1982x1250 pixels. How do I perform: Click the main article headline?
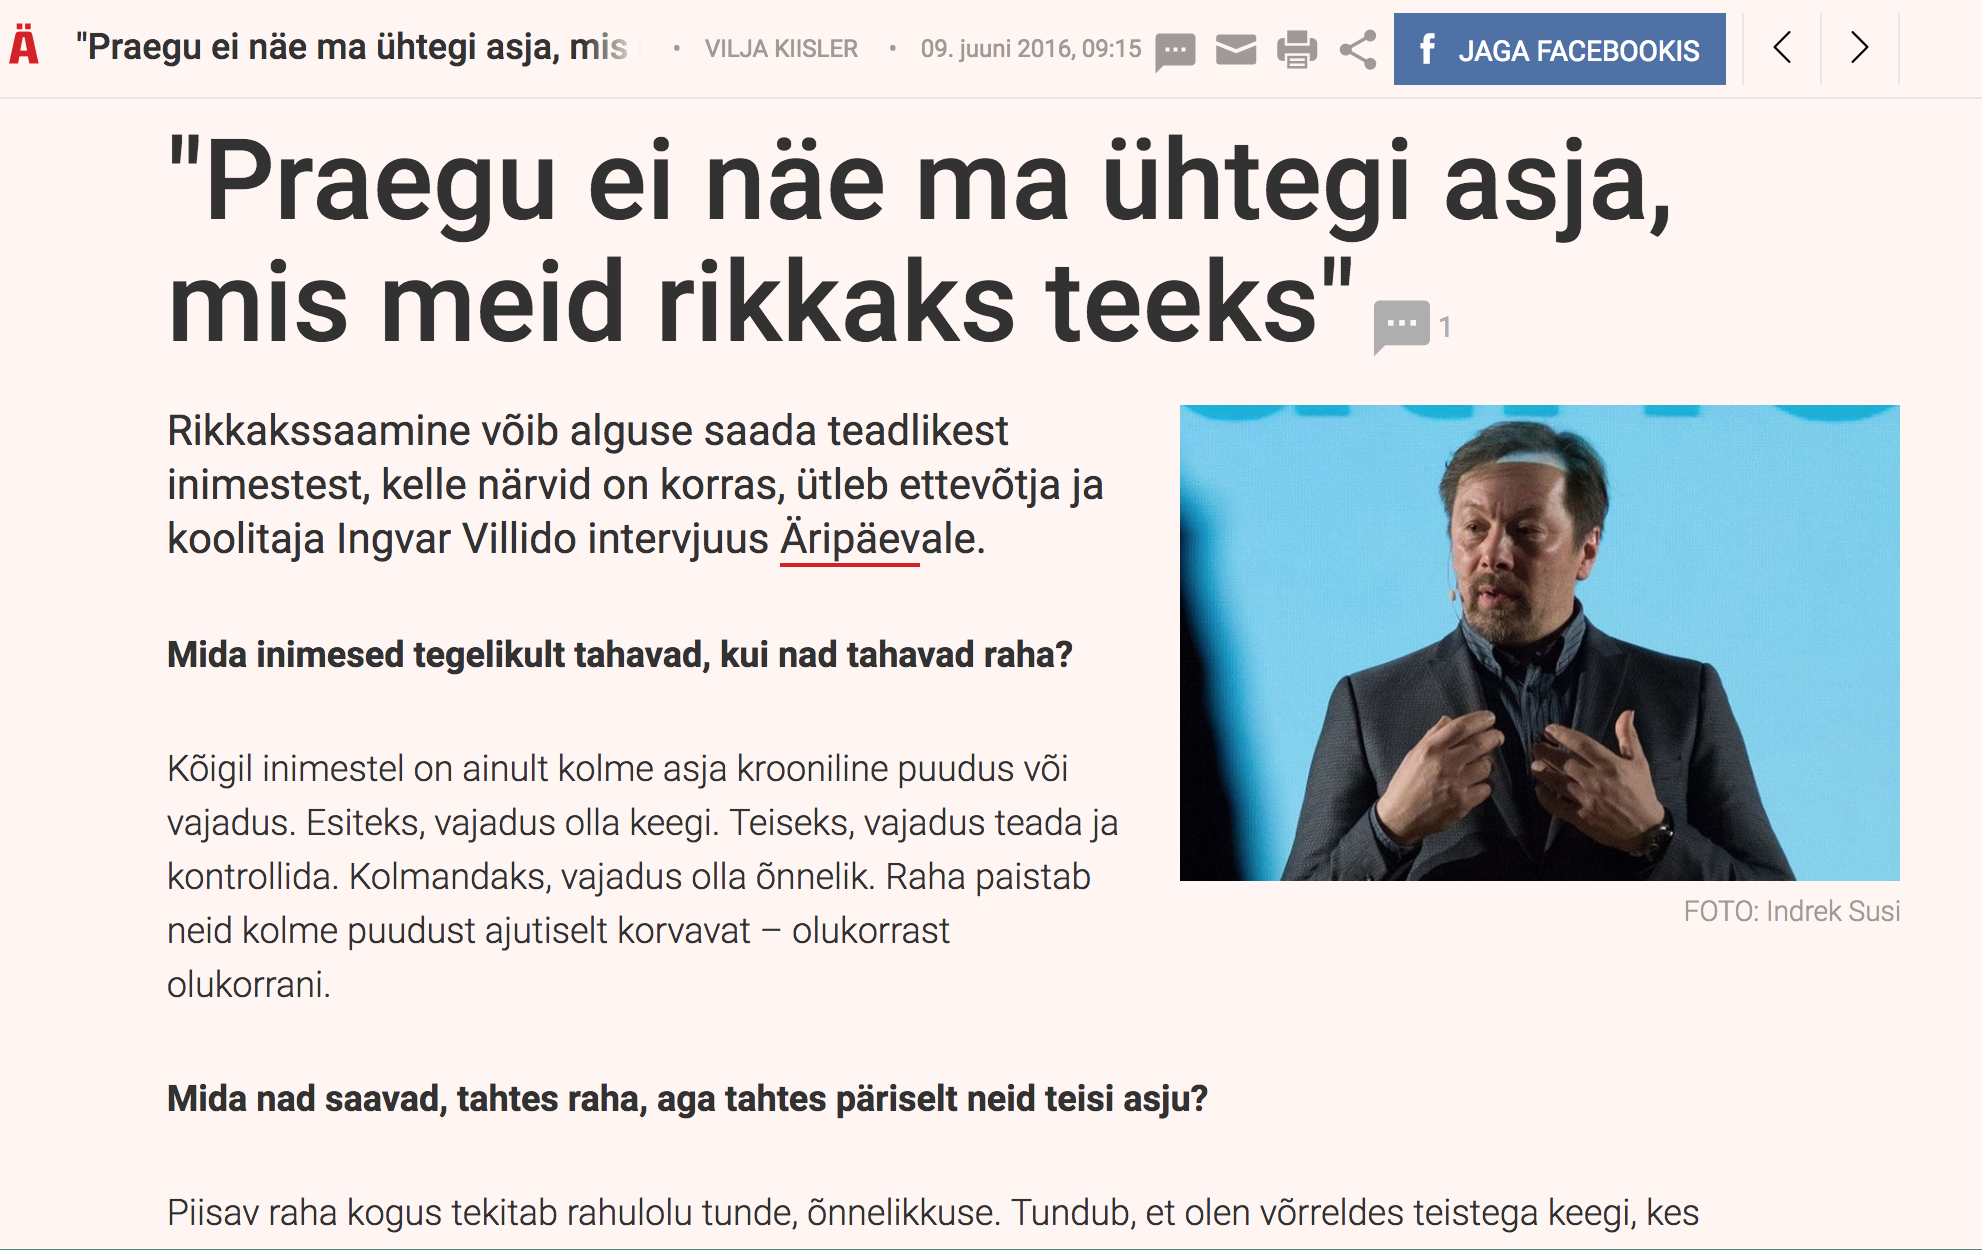920,240
